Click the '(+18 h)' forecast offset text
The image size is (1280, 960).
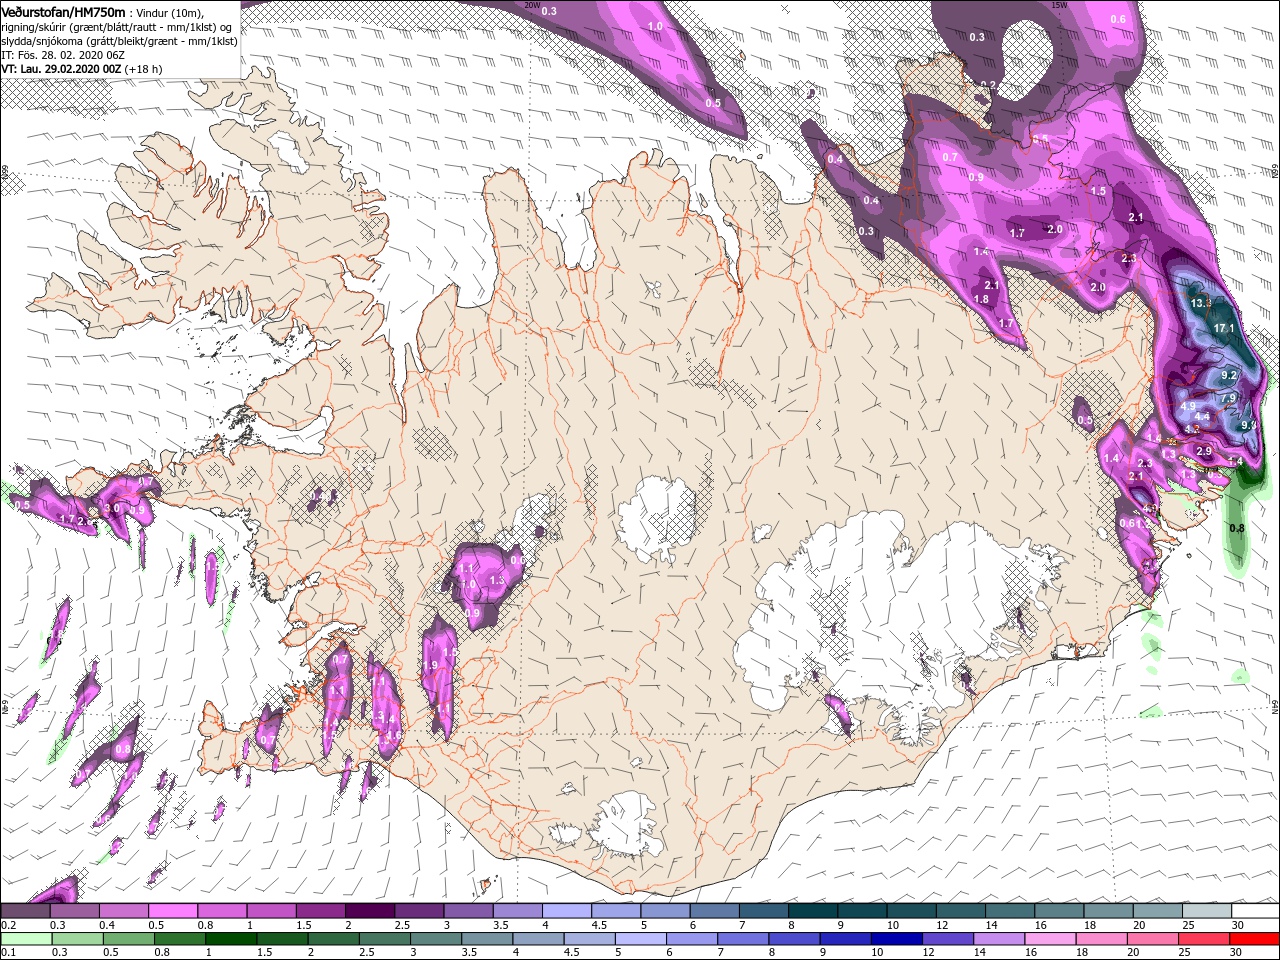click(x=145, y=69)
